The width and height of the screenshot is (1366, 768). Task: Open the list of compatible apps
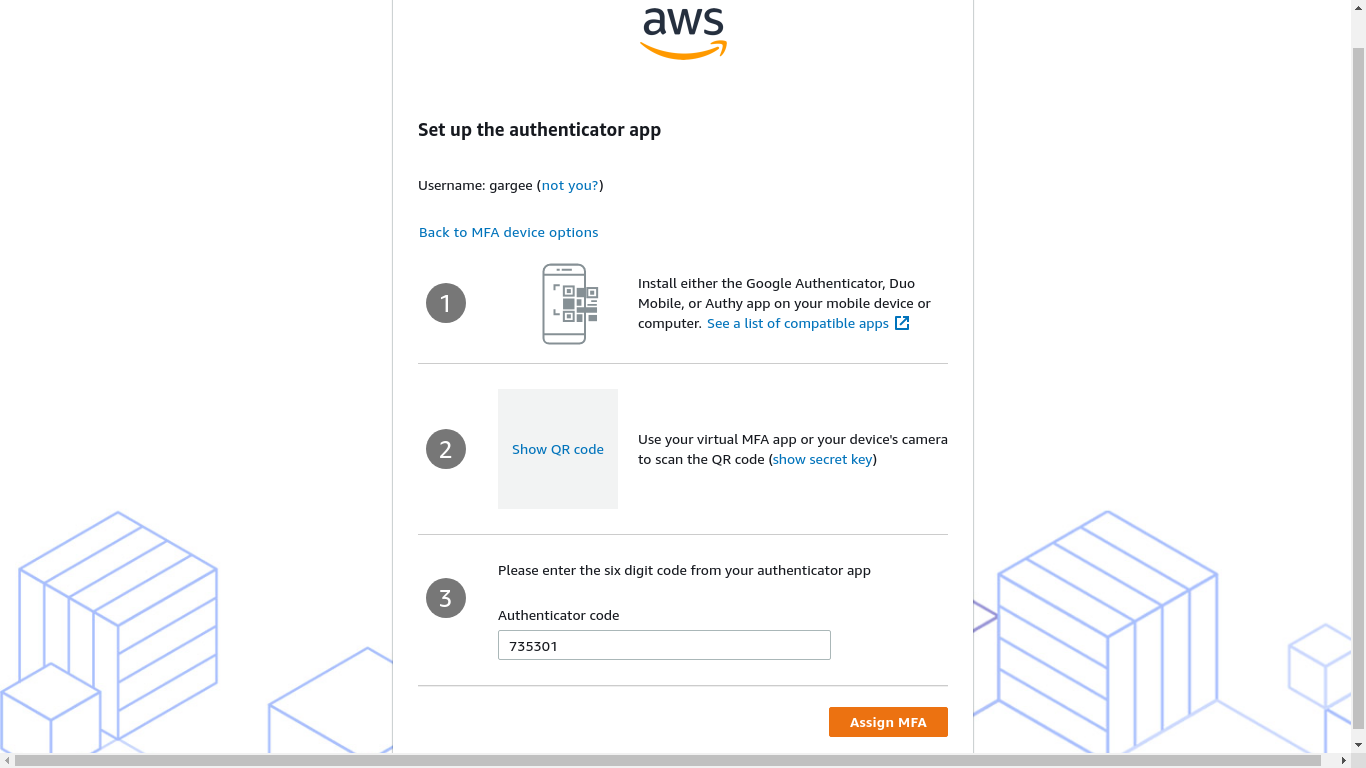[x=797, y=323]
